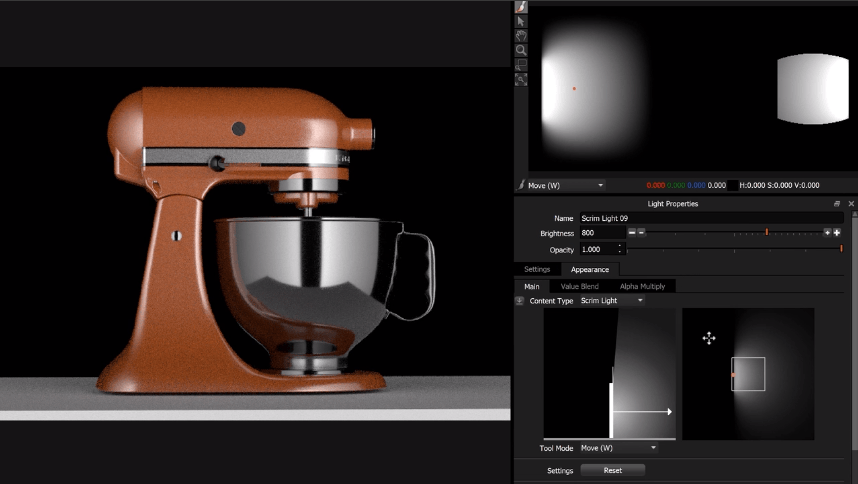The height and width of the screenshot is (484, 858).
Task: Switch to the Appearance tab
Action: coord(589,270)
